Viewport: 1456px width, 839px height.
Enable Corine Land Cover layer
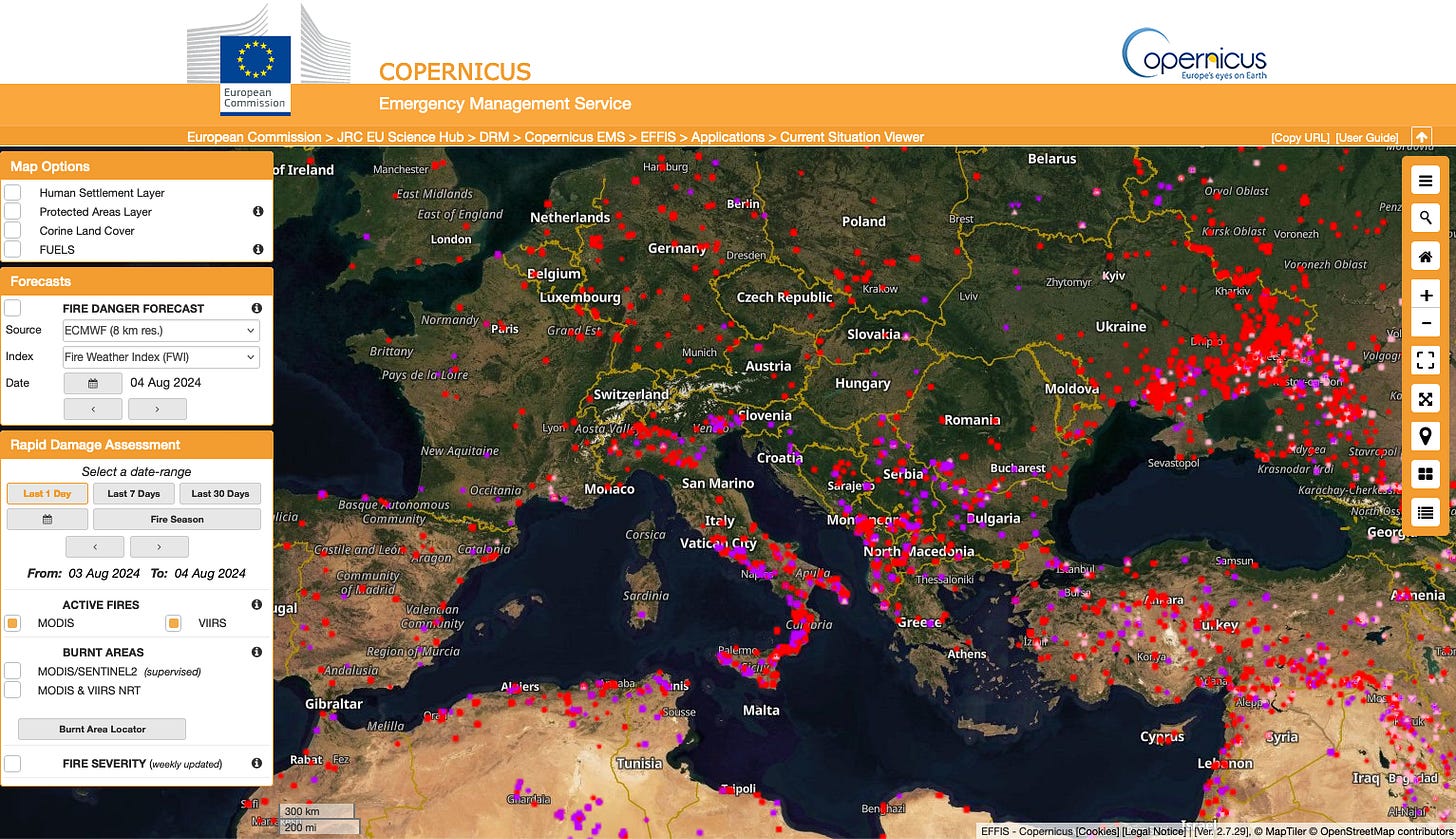[x=13, y=230]
